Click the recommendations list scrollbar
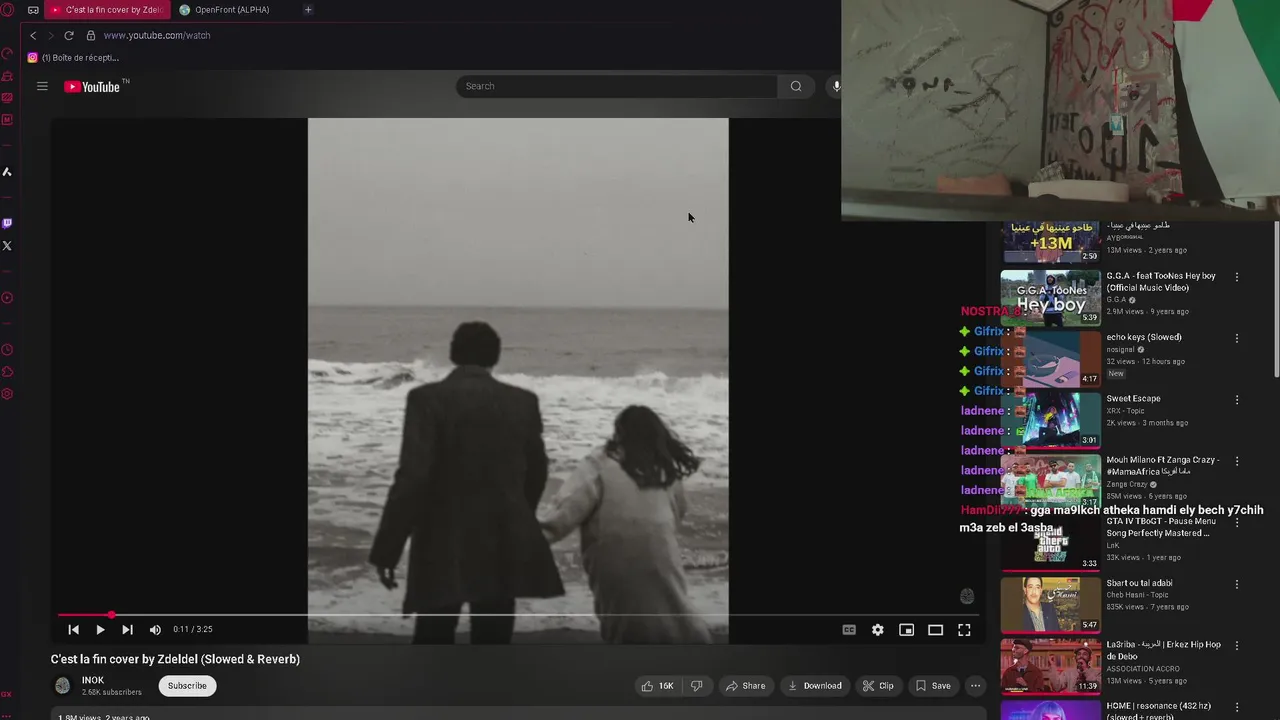Viewport: 1280px width, 720px height. [1276, 300]
